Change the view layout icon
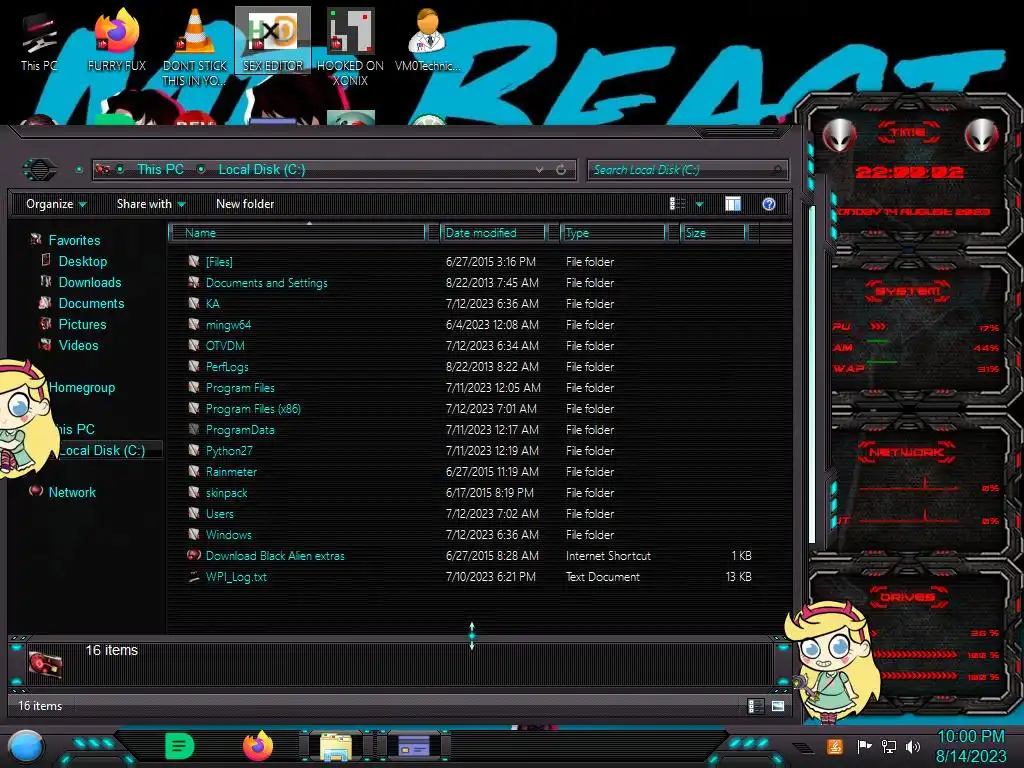This screenshot has height=768, width=1024. (x=677, y=204)
